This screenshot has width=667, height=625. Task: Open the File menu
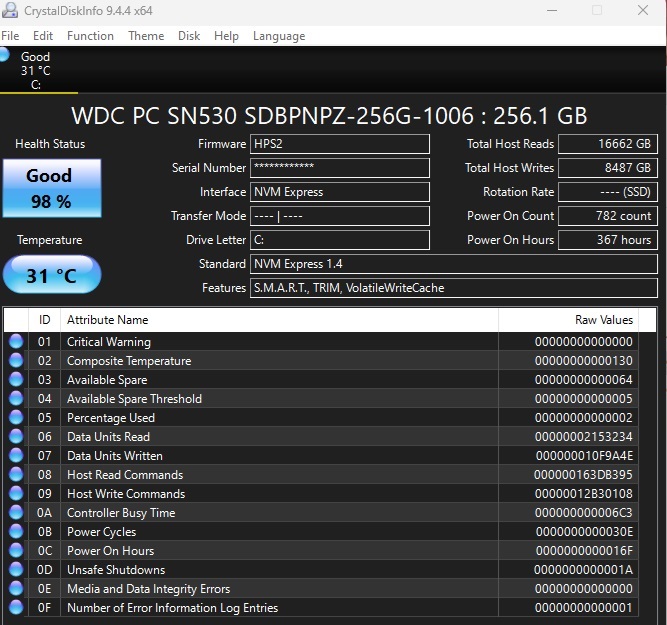point(10,36)
